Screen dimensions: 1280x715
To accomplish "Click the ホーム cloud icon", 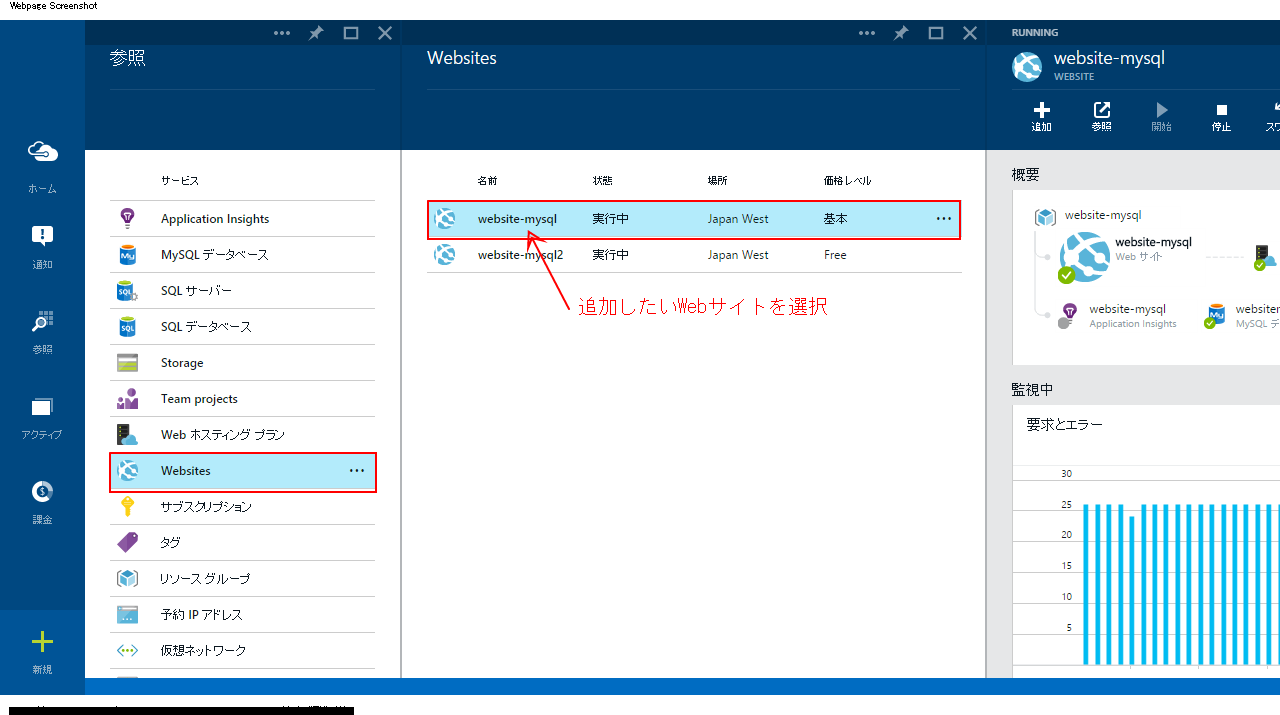I will [x=42, y=151].
